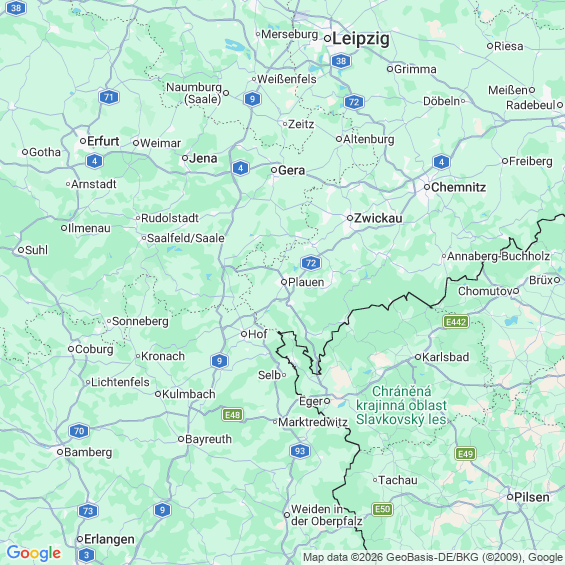Click the A72 shield near Plauen
Viewport: 565px width, 565px height.
[311, 263]
